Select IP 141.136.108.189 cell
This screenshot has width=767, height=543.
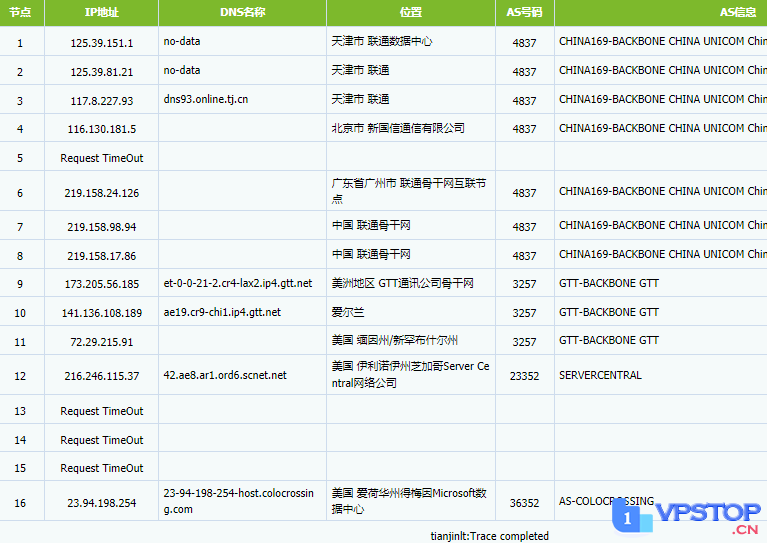102,313
